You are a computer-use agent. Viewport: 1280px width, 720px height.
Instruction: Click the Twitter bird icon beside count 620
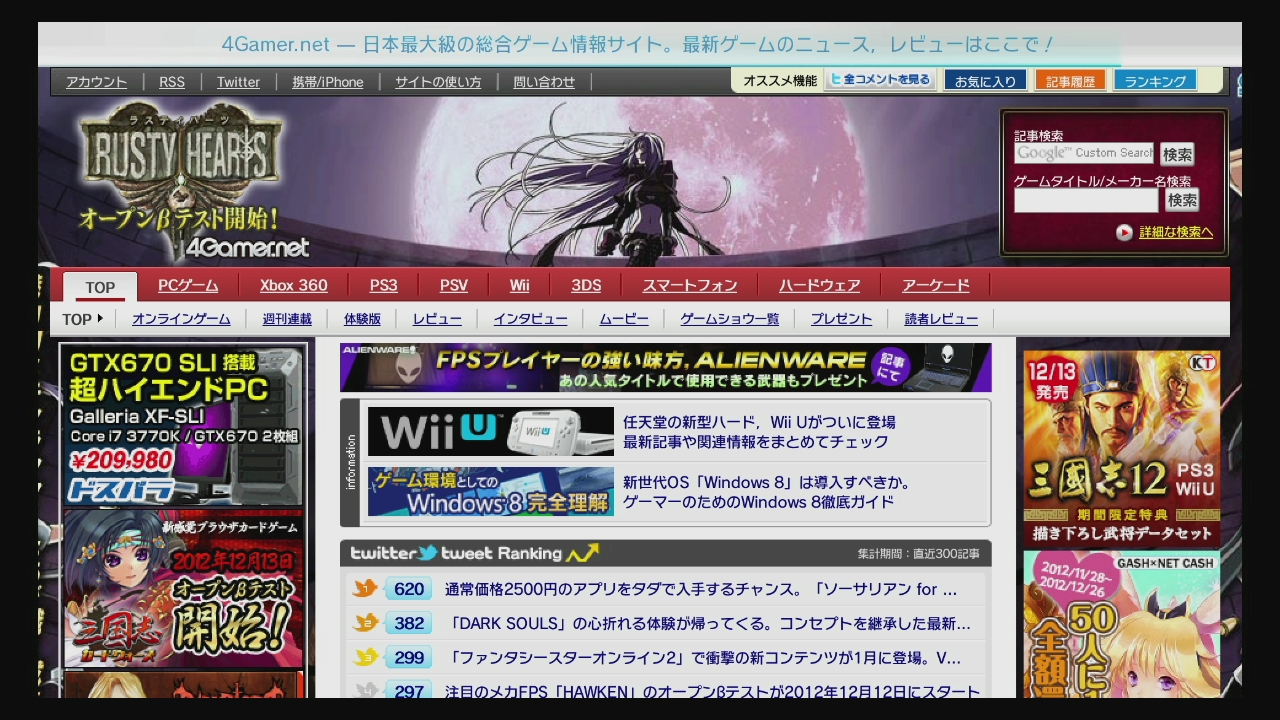coord(364,589)
